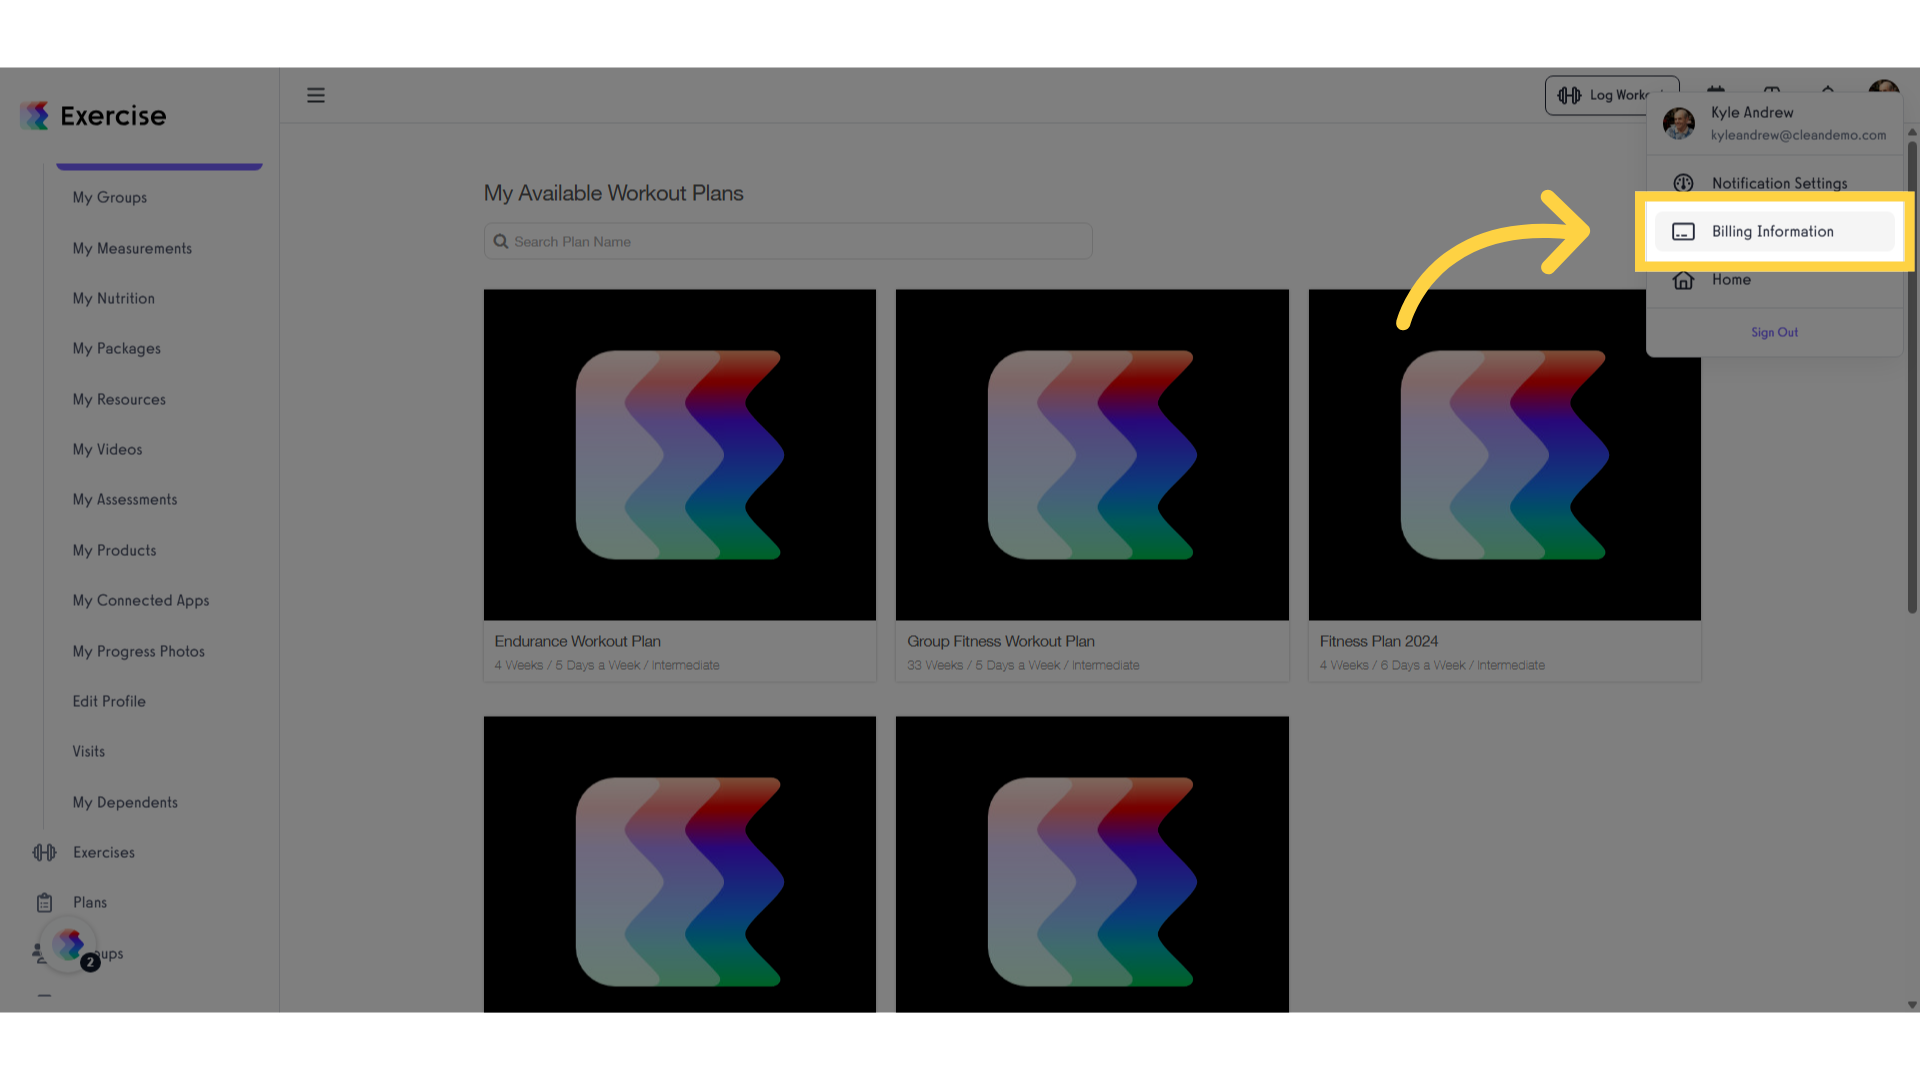Click the profile avatar in top bar

tap(1884, 90)
